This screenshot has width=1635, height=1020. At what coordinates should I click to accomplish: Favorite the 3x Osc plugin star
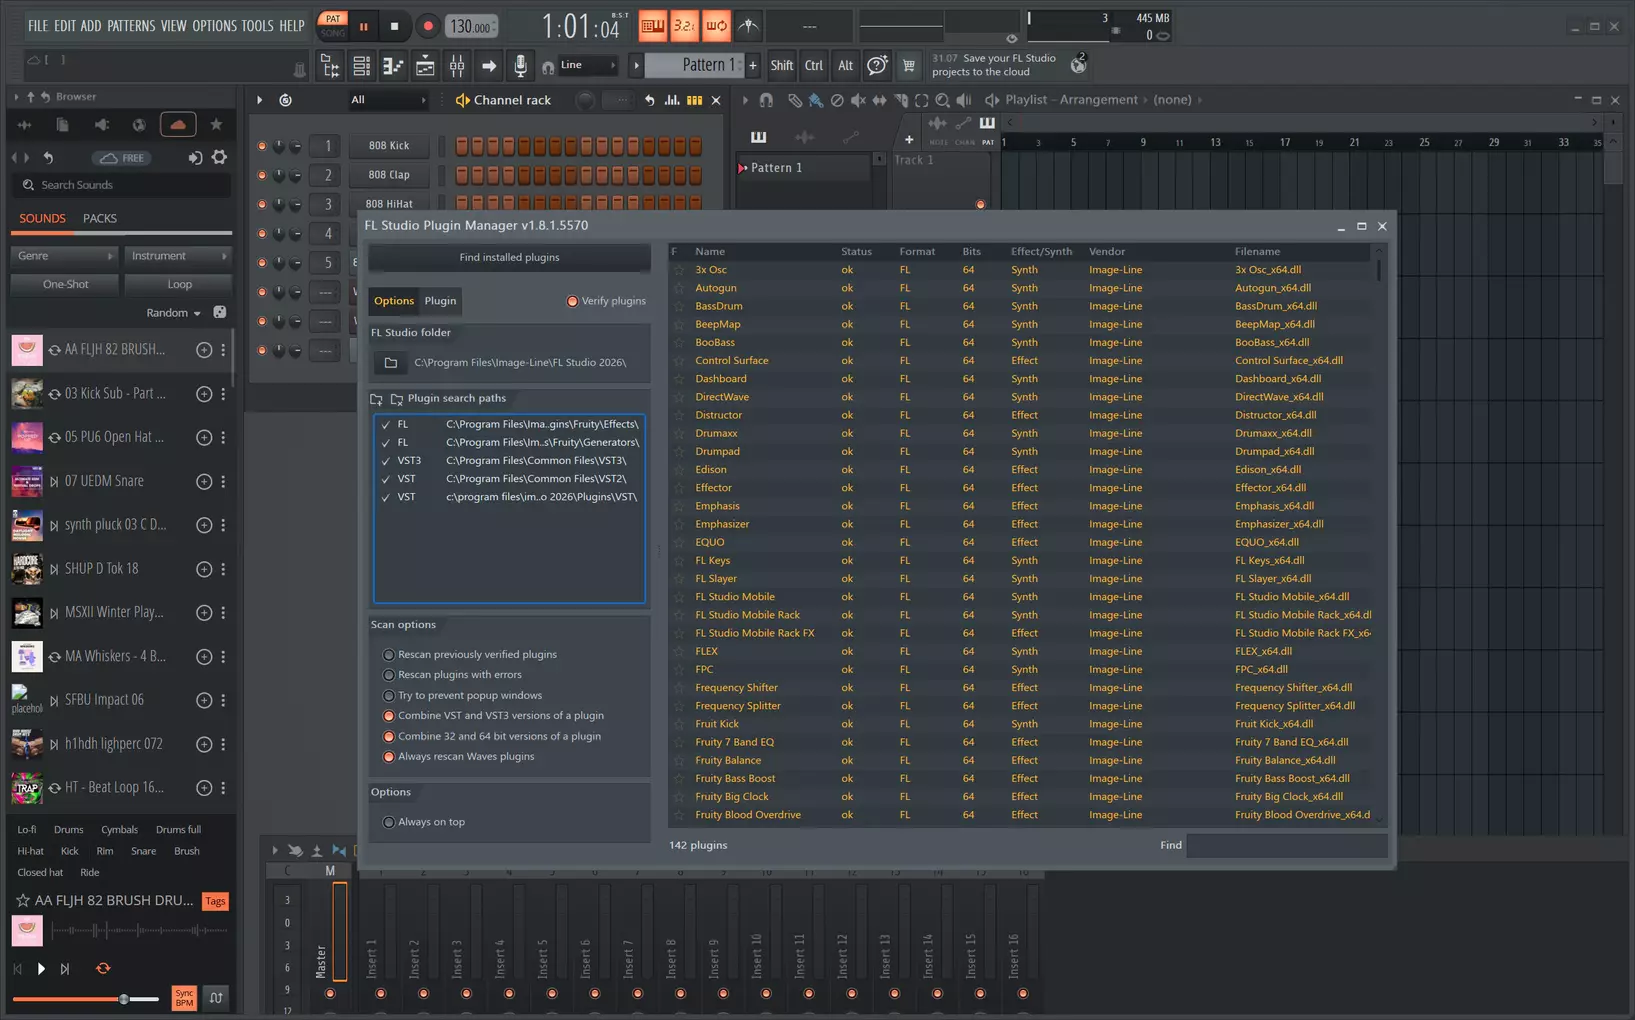(x=679, y=270)
